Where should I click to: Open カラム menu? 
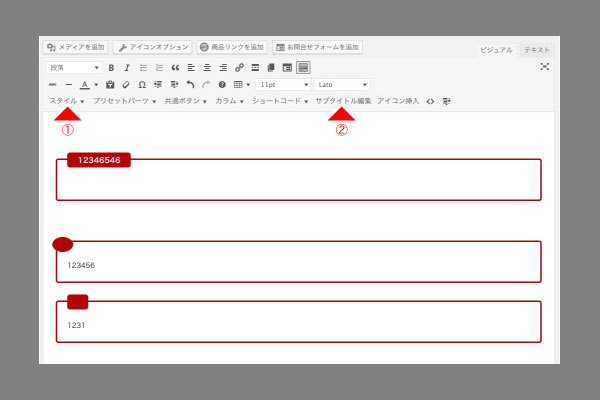click(x=229, y=101)
